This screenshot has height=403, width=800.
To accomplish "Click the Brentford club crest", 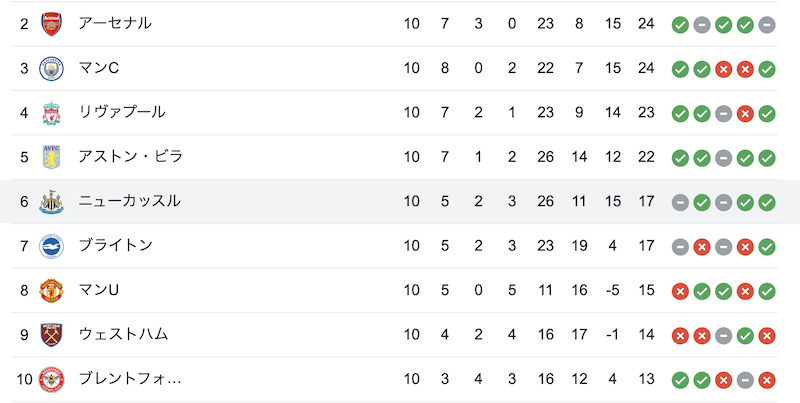I will tap(51, 379).
